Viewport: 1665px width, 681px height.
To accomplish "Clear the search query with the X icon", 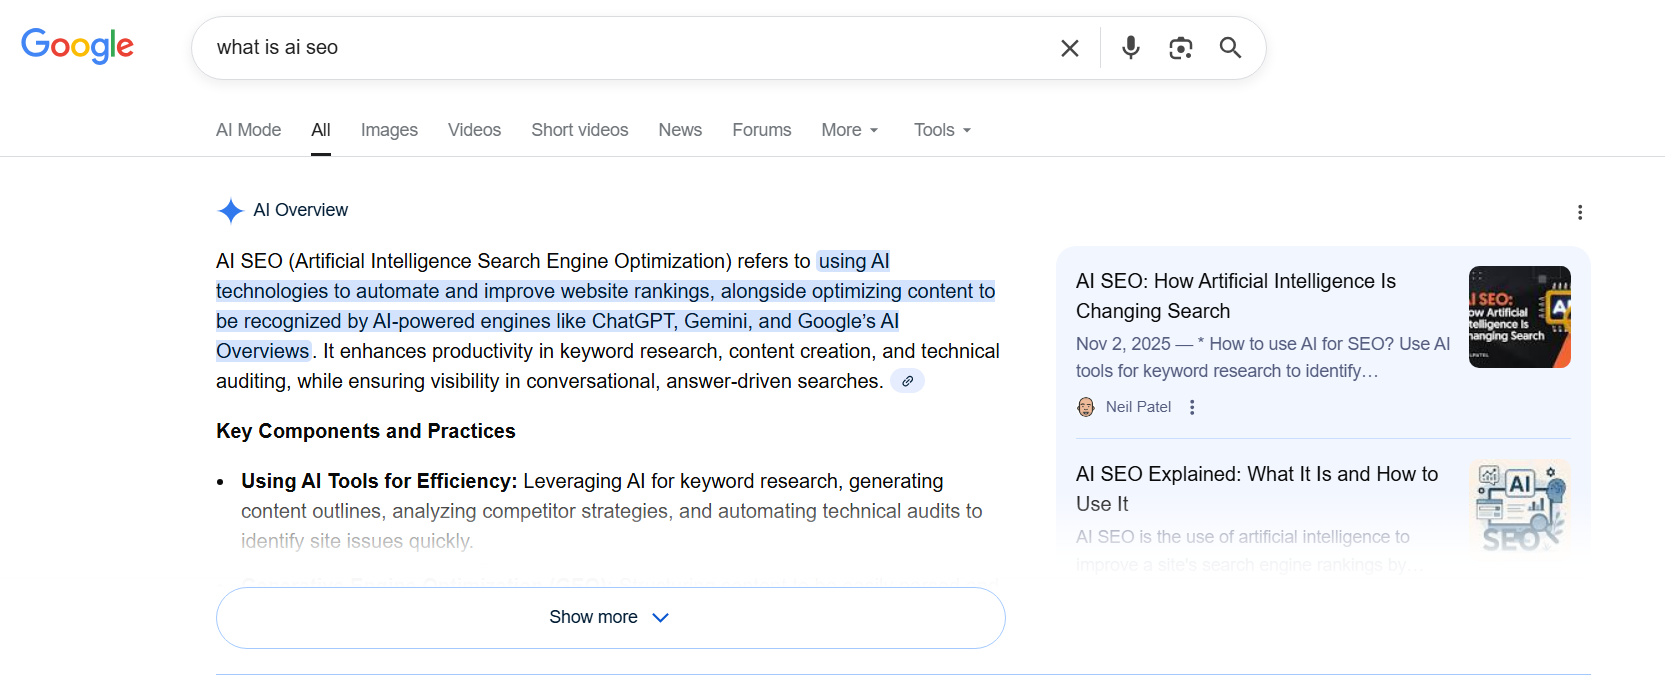I will tap(1070, 48).
